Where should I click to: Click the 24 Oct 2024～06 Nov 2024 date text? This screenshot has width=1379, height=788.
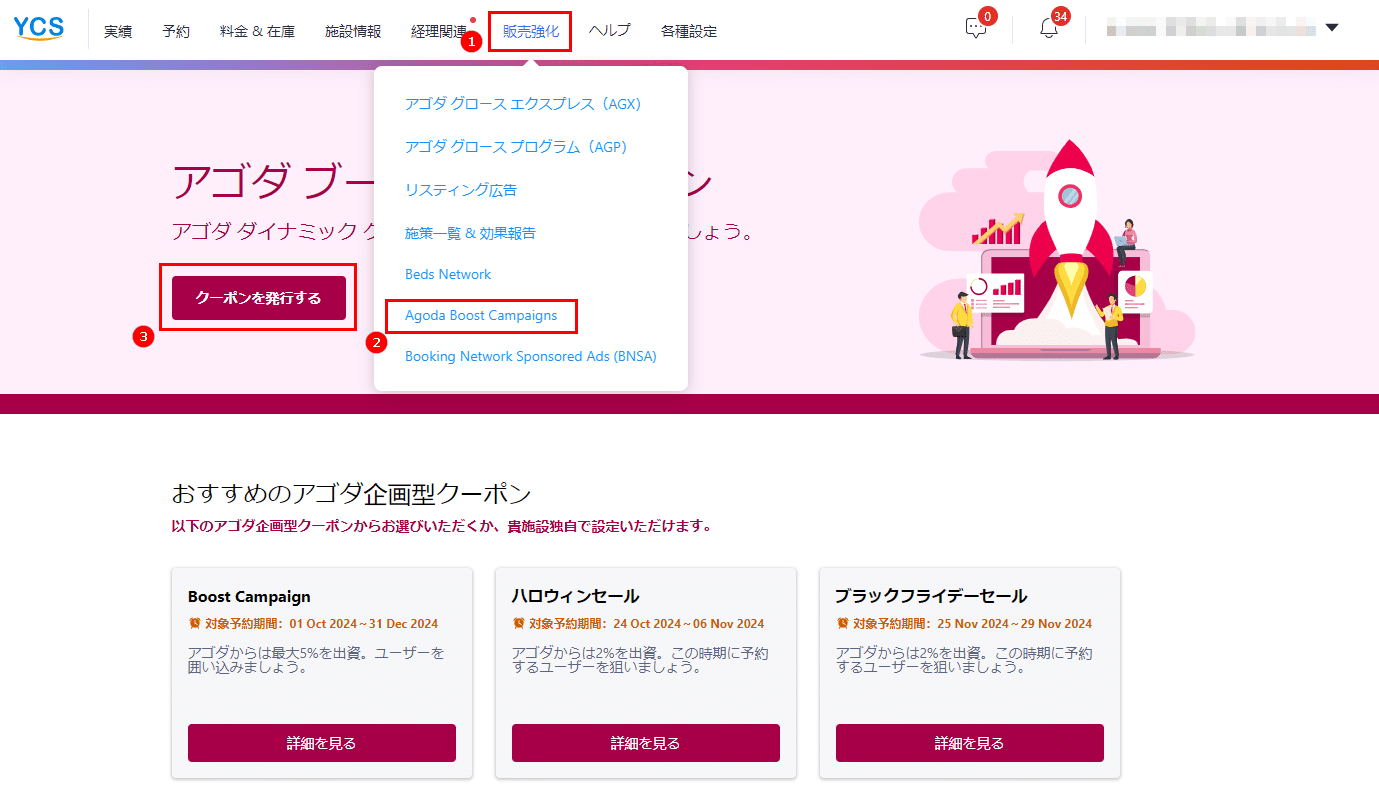[x=689, y=624]
